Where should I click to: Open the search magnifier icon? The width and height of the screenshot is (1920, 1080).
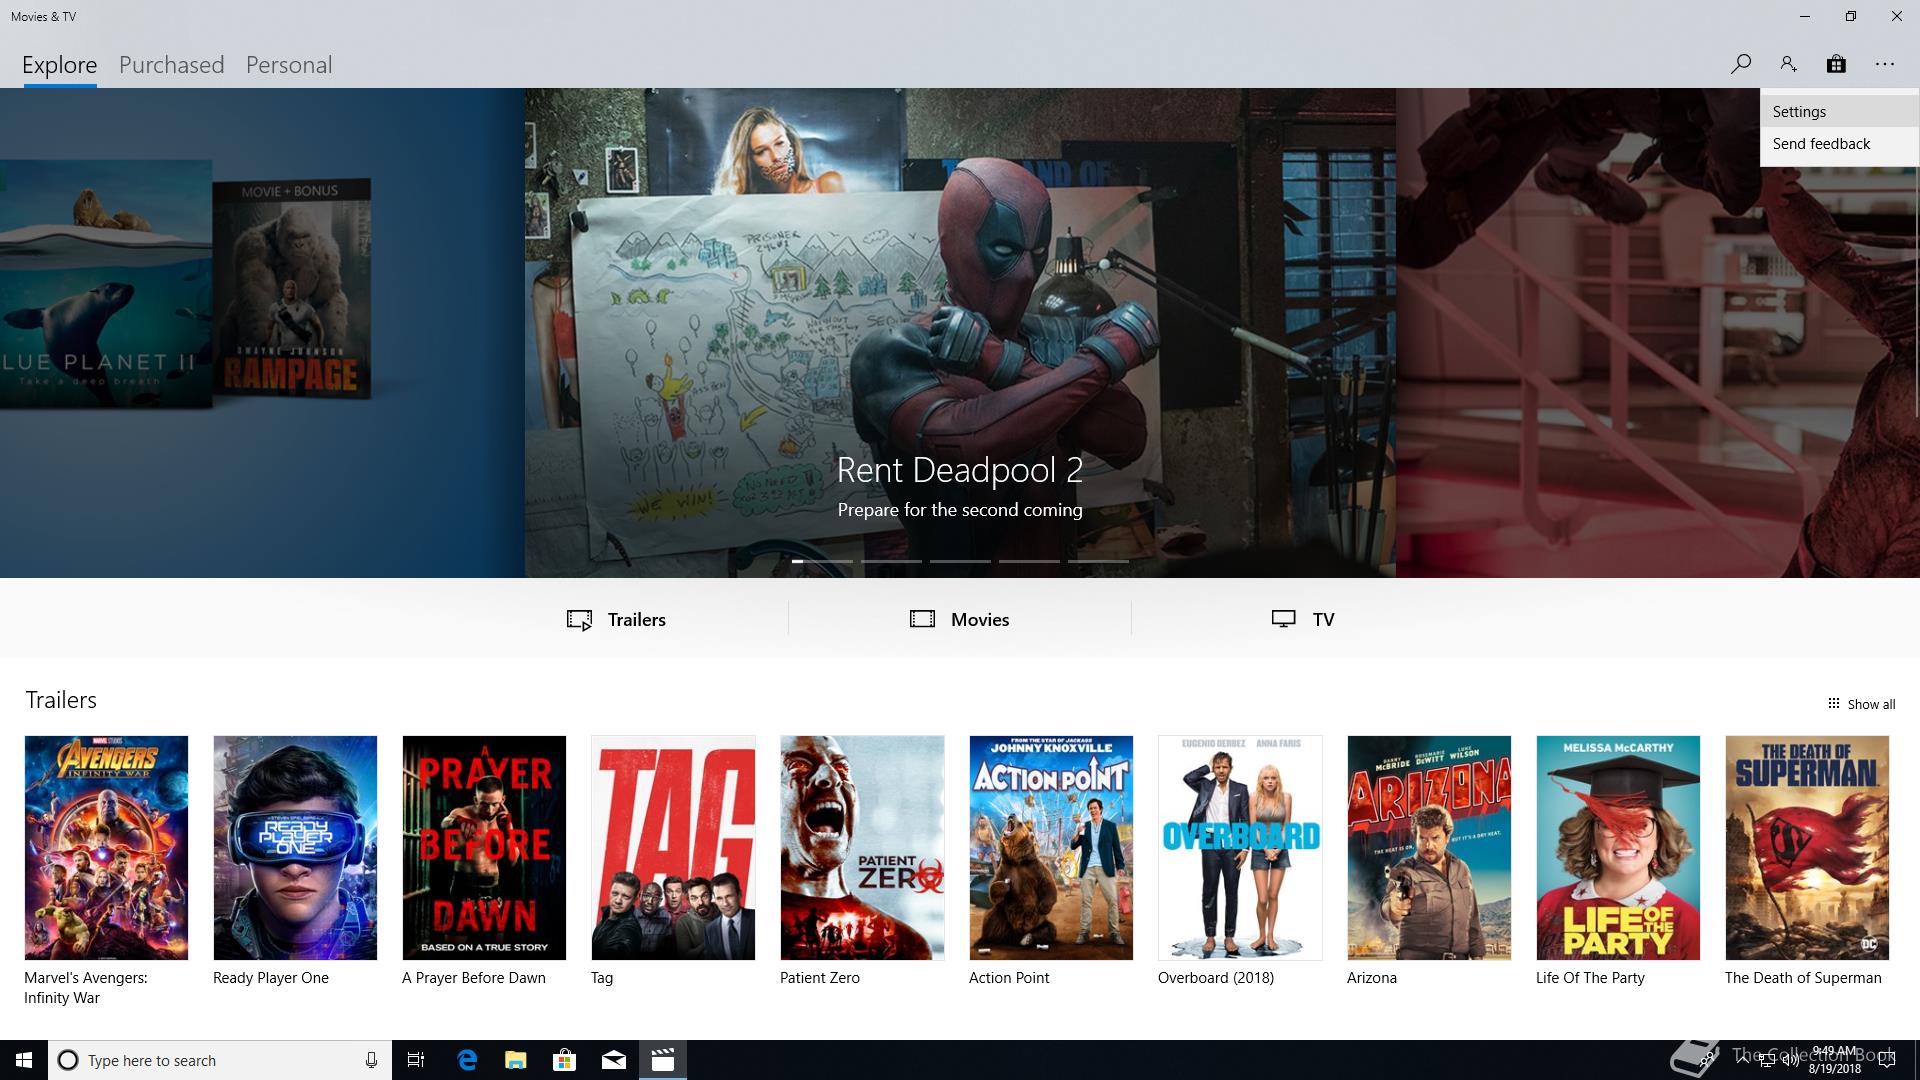click(x=1740, y=64)
